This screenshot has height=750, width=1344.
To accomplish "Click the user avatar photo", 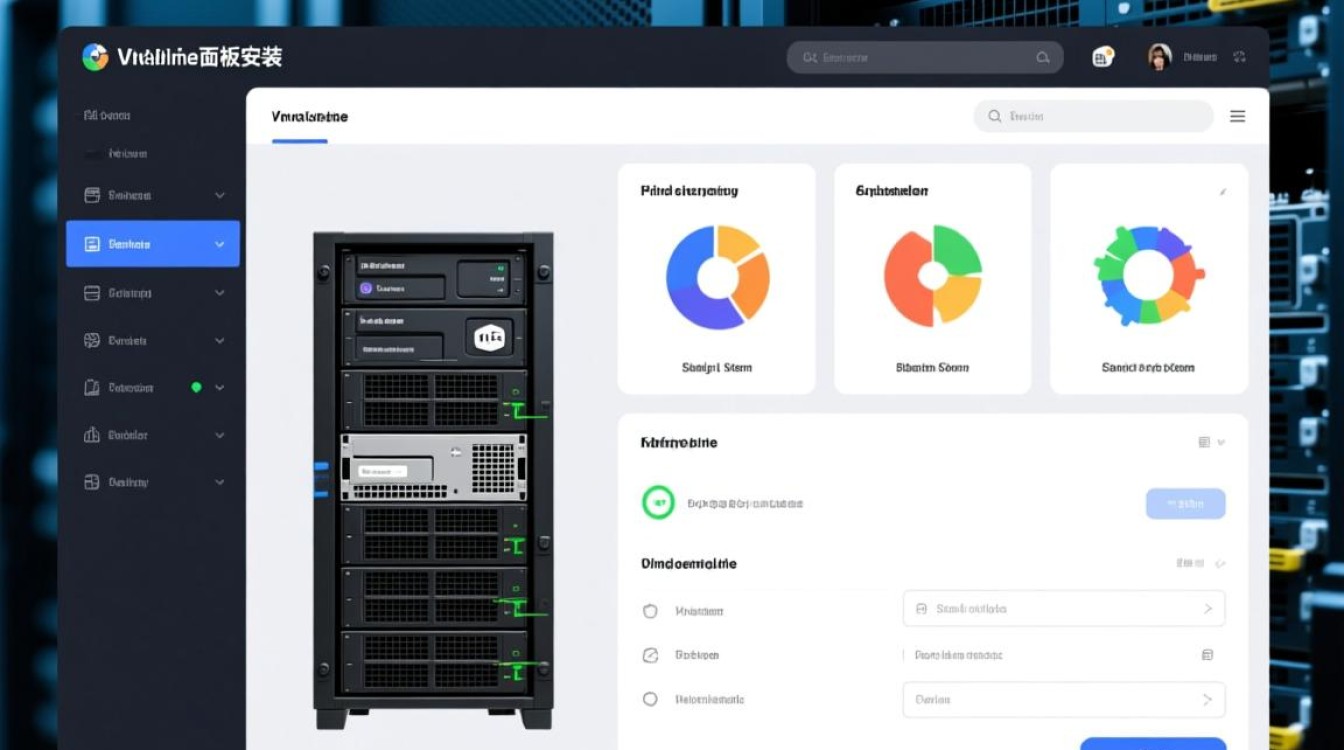I will tap(1159, 57).
